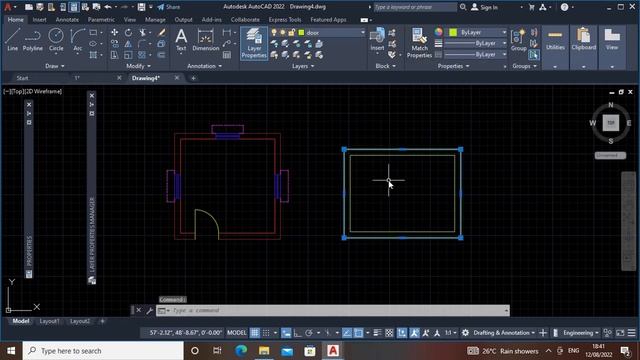Open Drafting & Annotation workspace dropdown
This screenshot has height=360, width=640.
click(504, 333)
